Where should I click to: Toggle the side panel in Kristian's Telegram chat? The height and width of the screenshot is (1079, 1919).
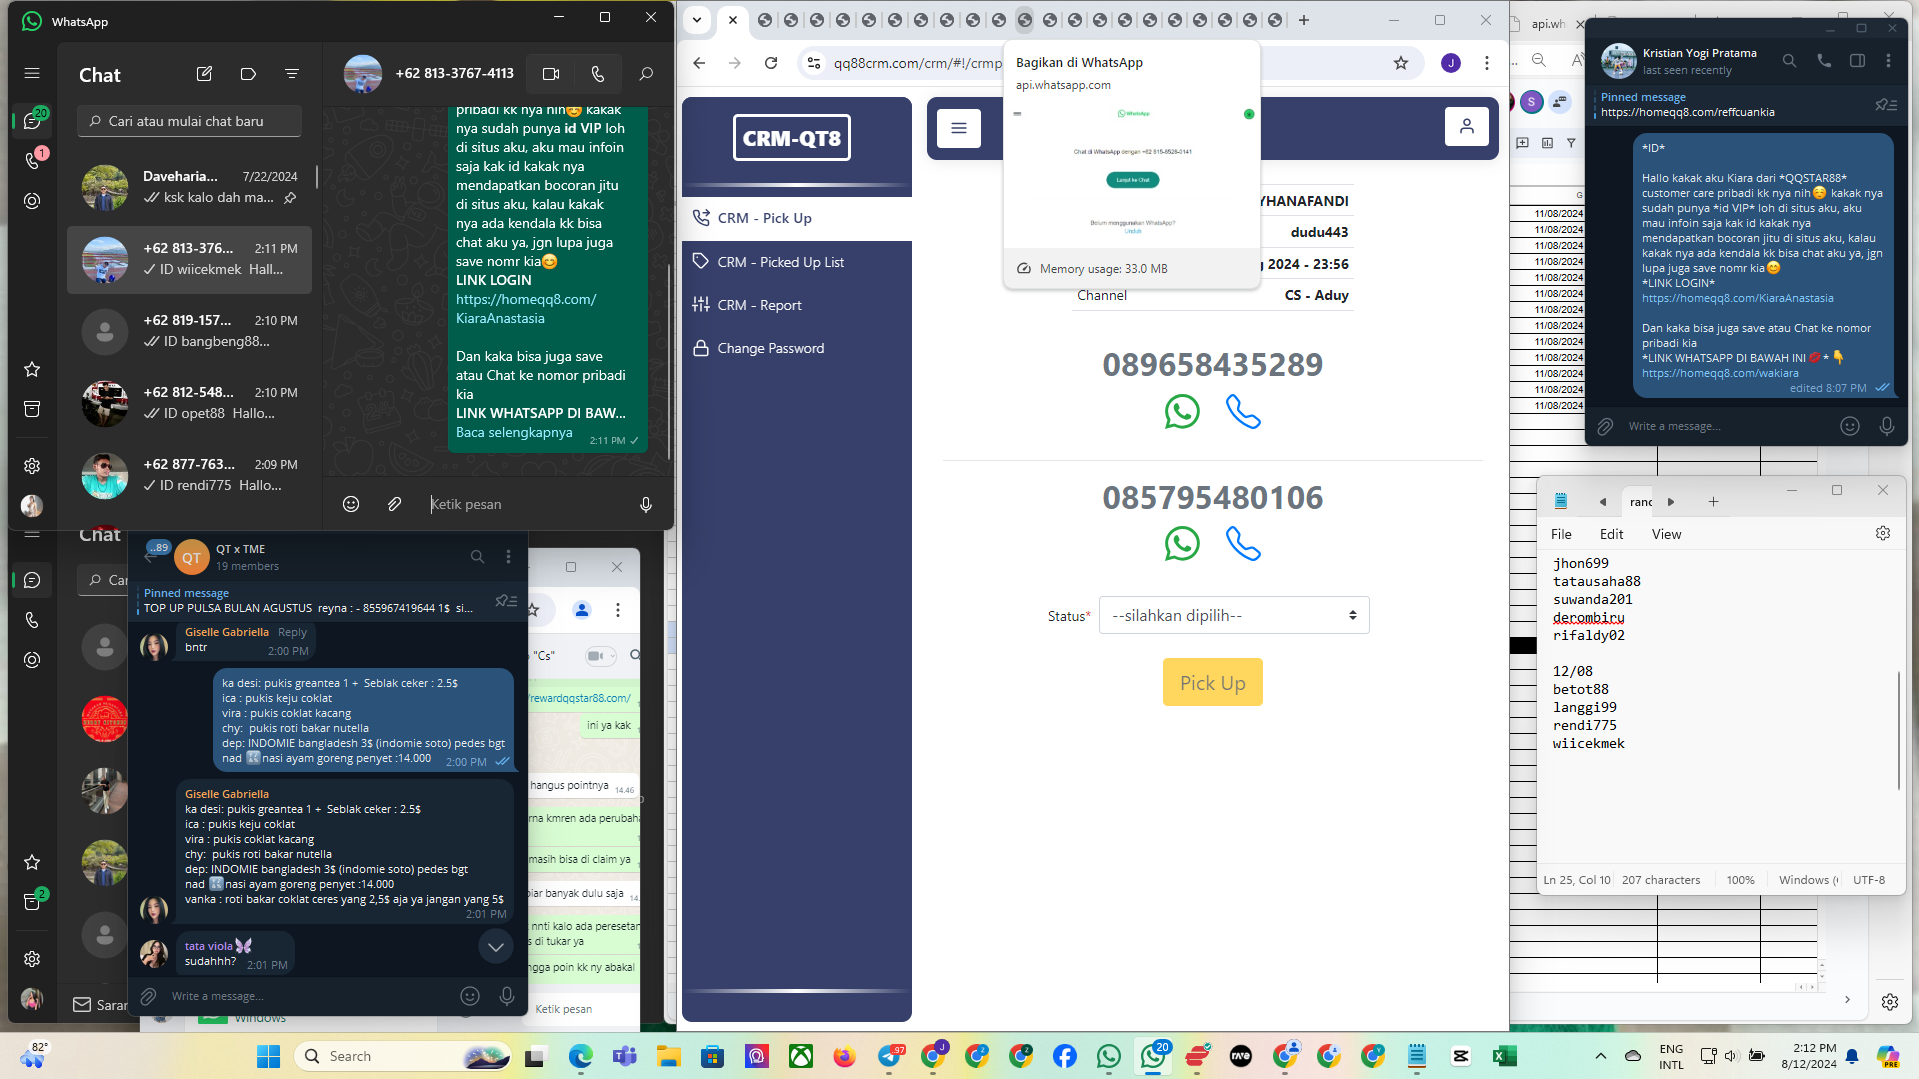coord(1857,61)
